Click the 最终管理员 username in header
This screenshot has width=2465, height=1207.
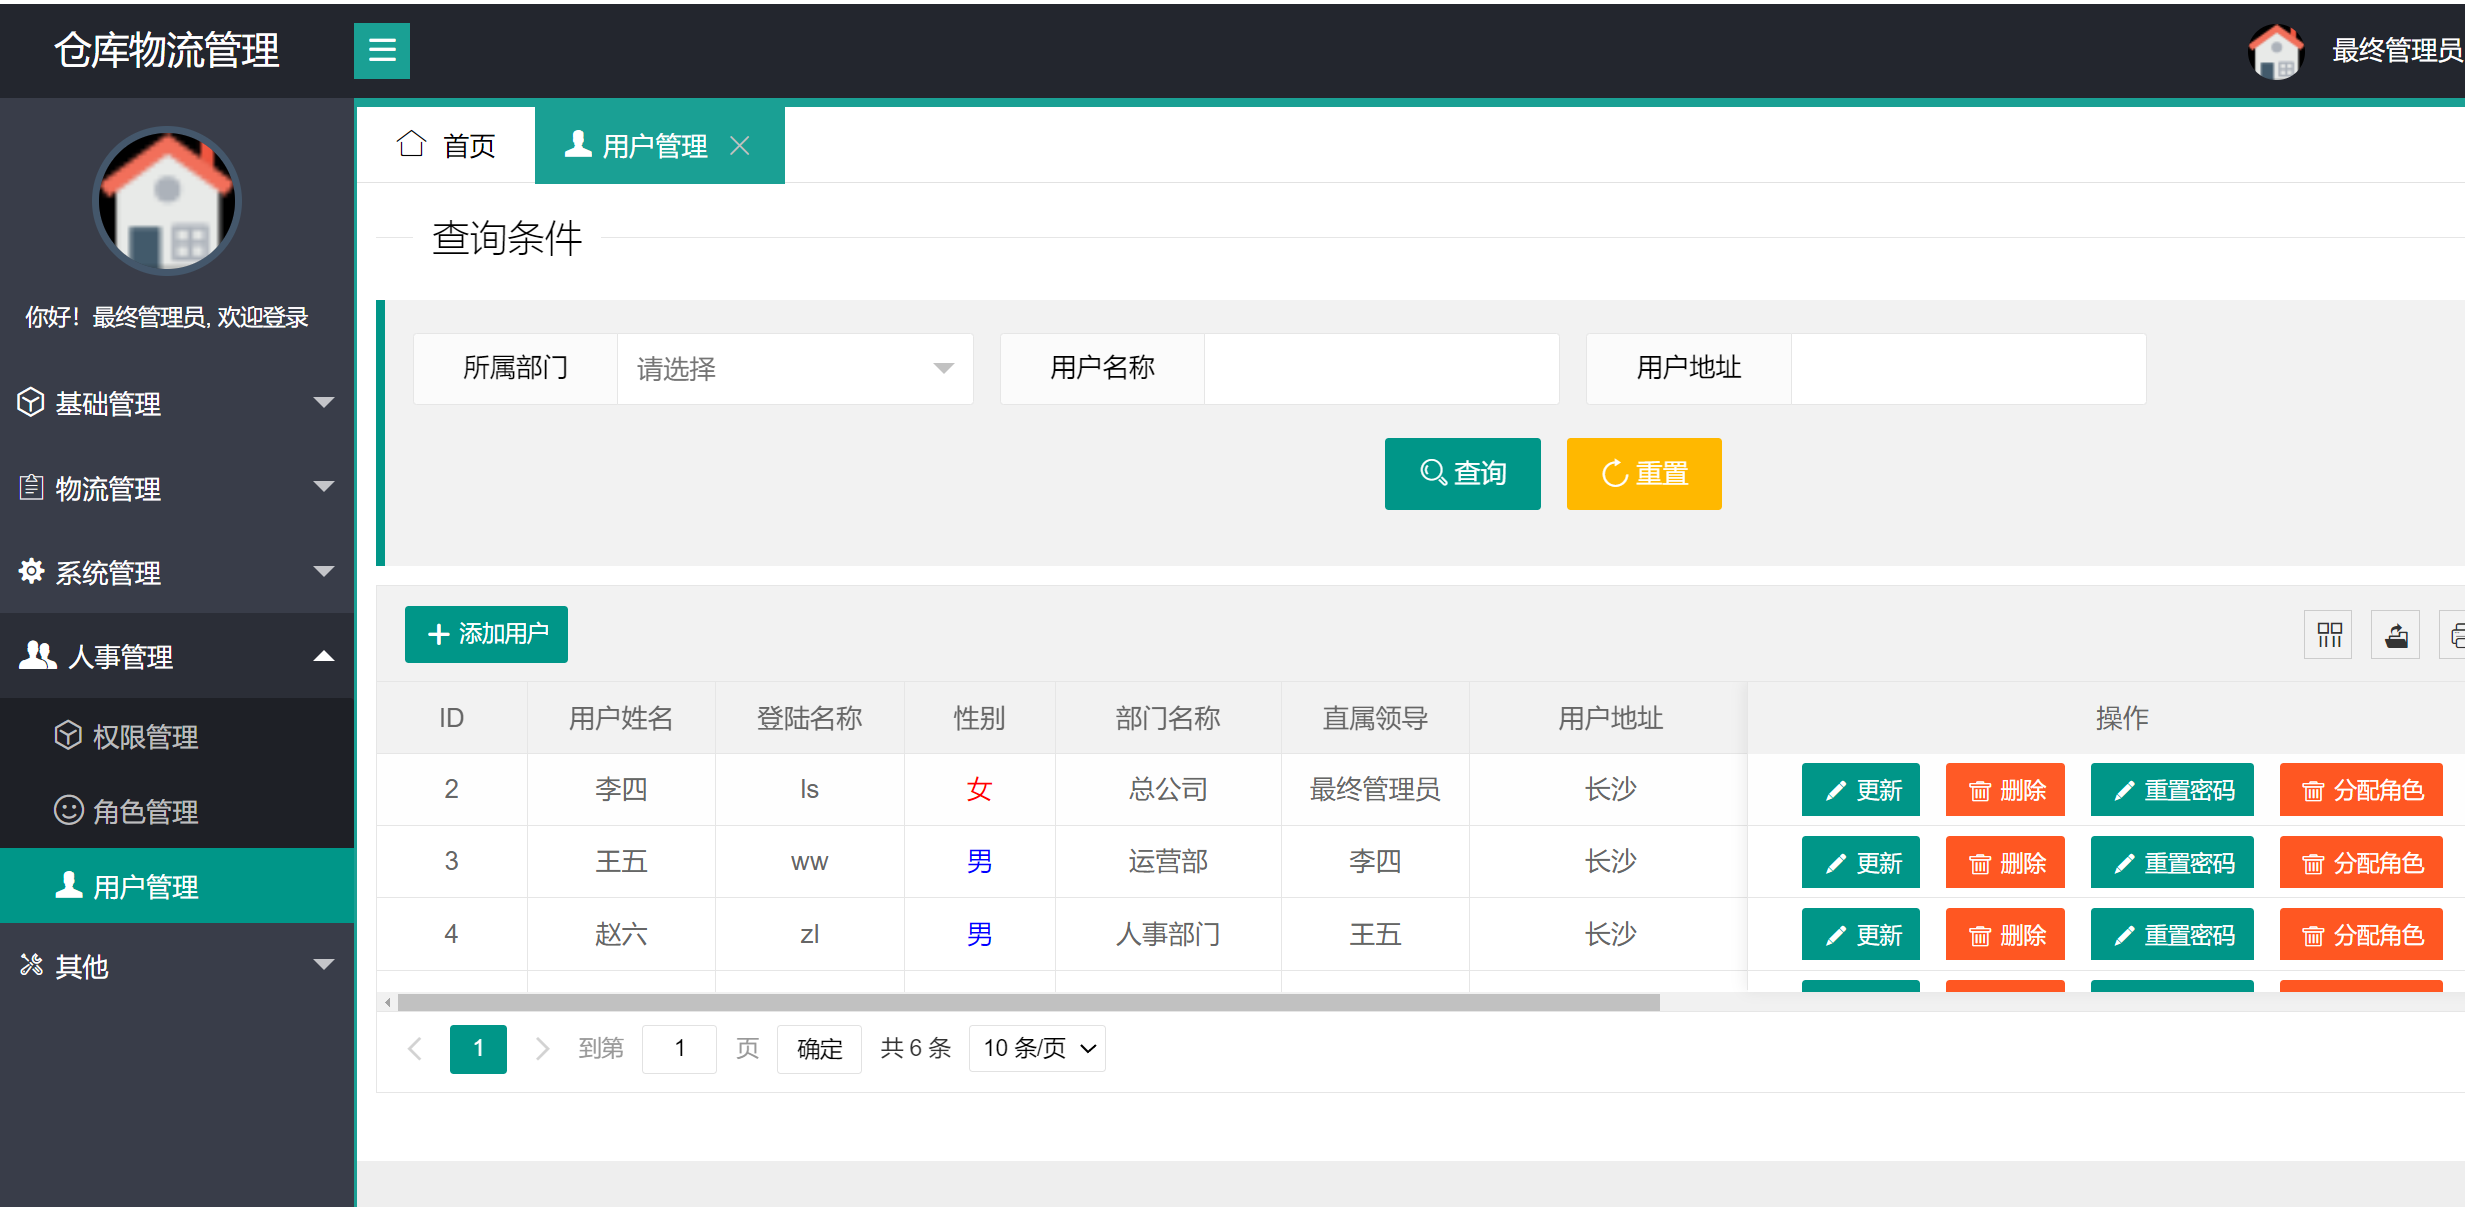coord(2397,50)
